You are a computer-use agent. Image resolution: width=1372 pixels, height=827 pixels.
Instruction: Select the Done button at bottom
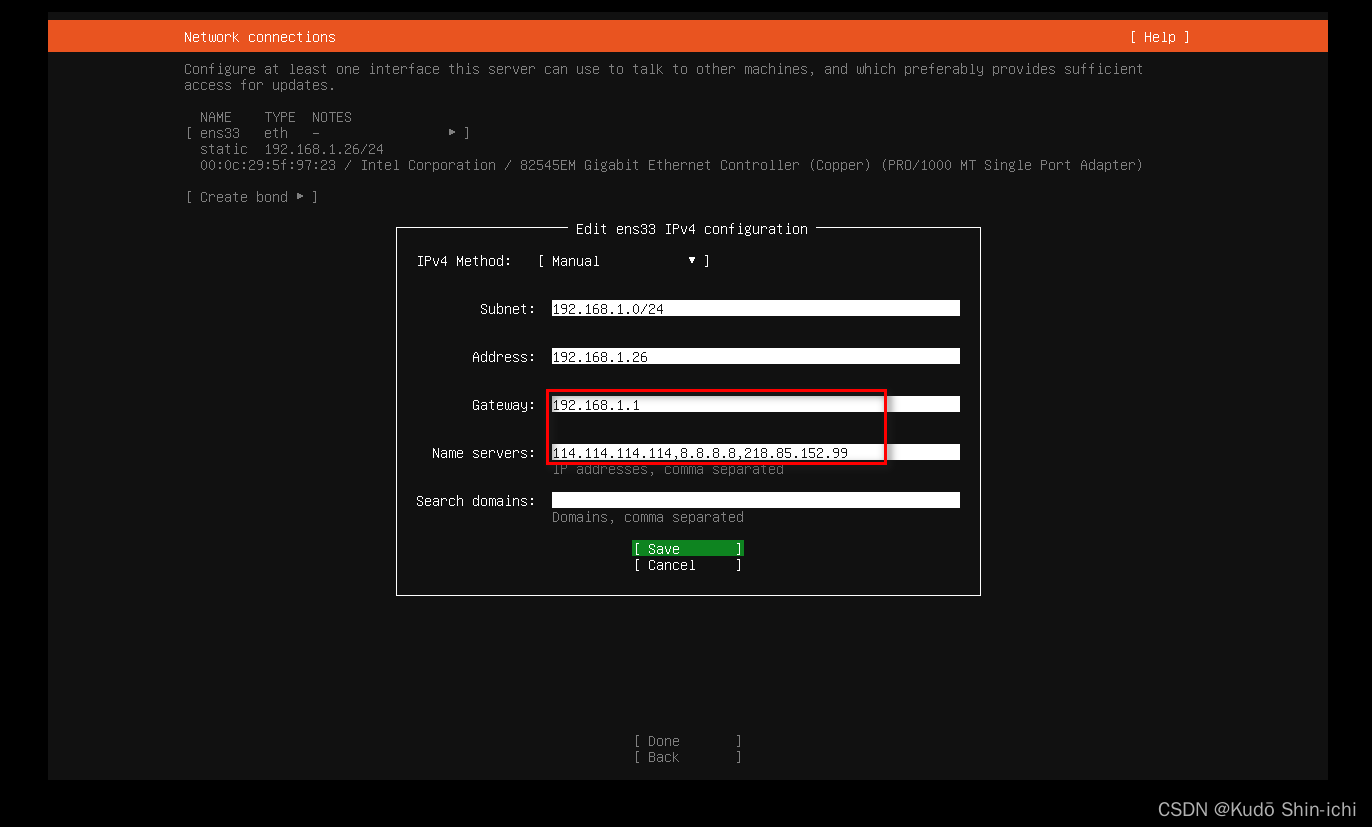(687, 741)
